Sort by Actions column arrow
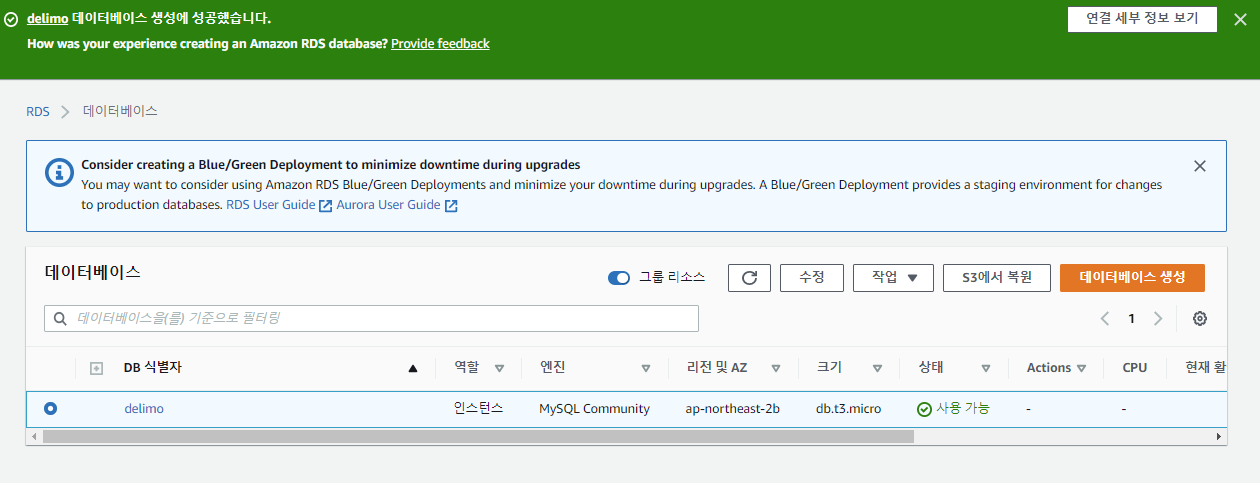Screen dimensions: 1260x483 pos(1081,368)
